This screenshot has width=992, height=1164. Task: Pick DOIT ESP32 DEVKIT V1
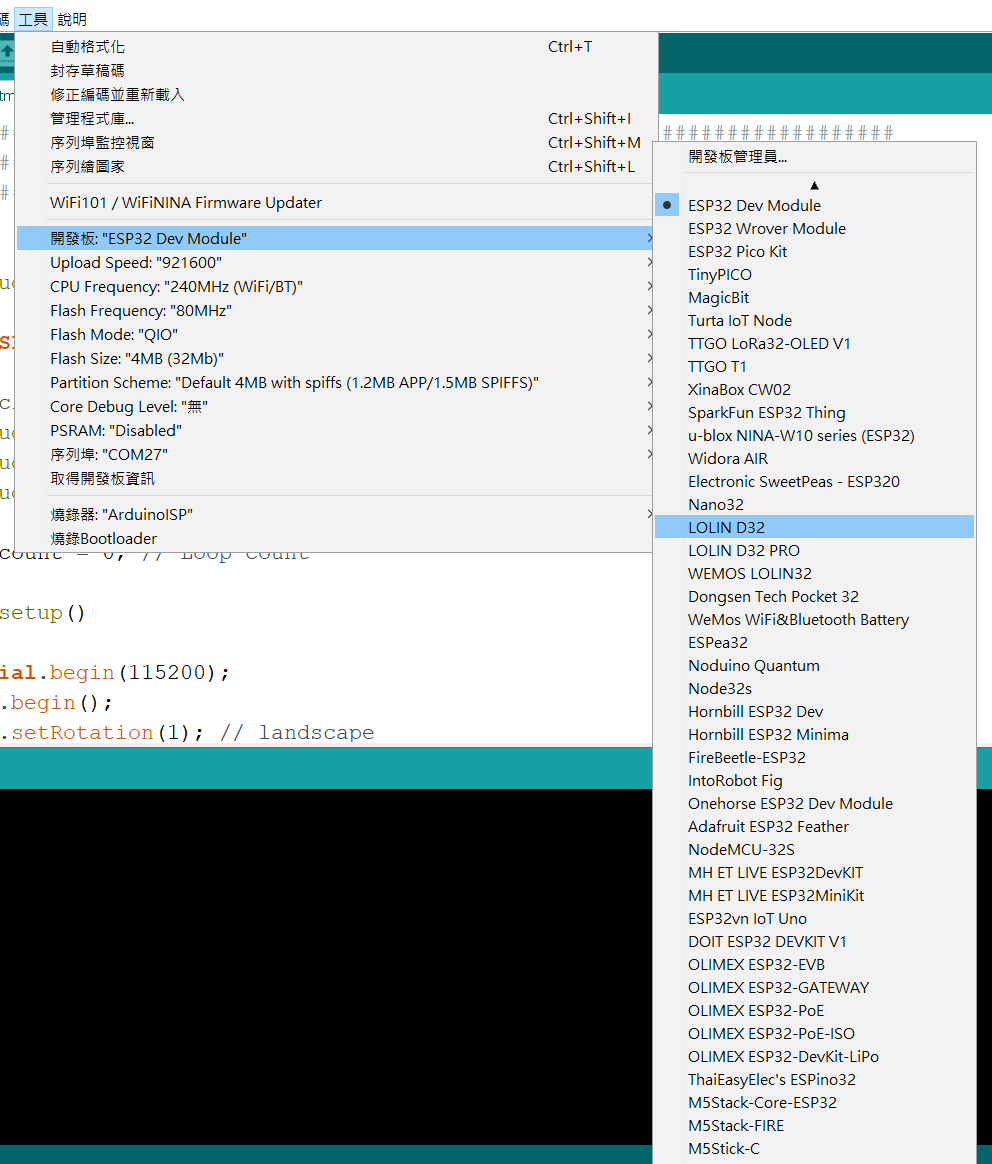click(815, 942)
